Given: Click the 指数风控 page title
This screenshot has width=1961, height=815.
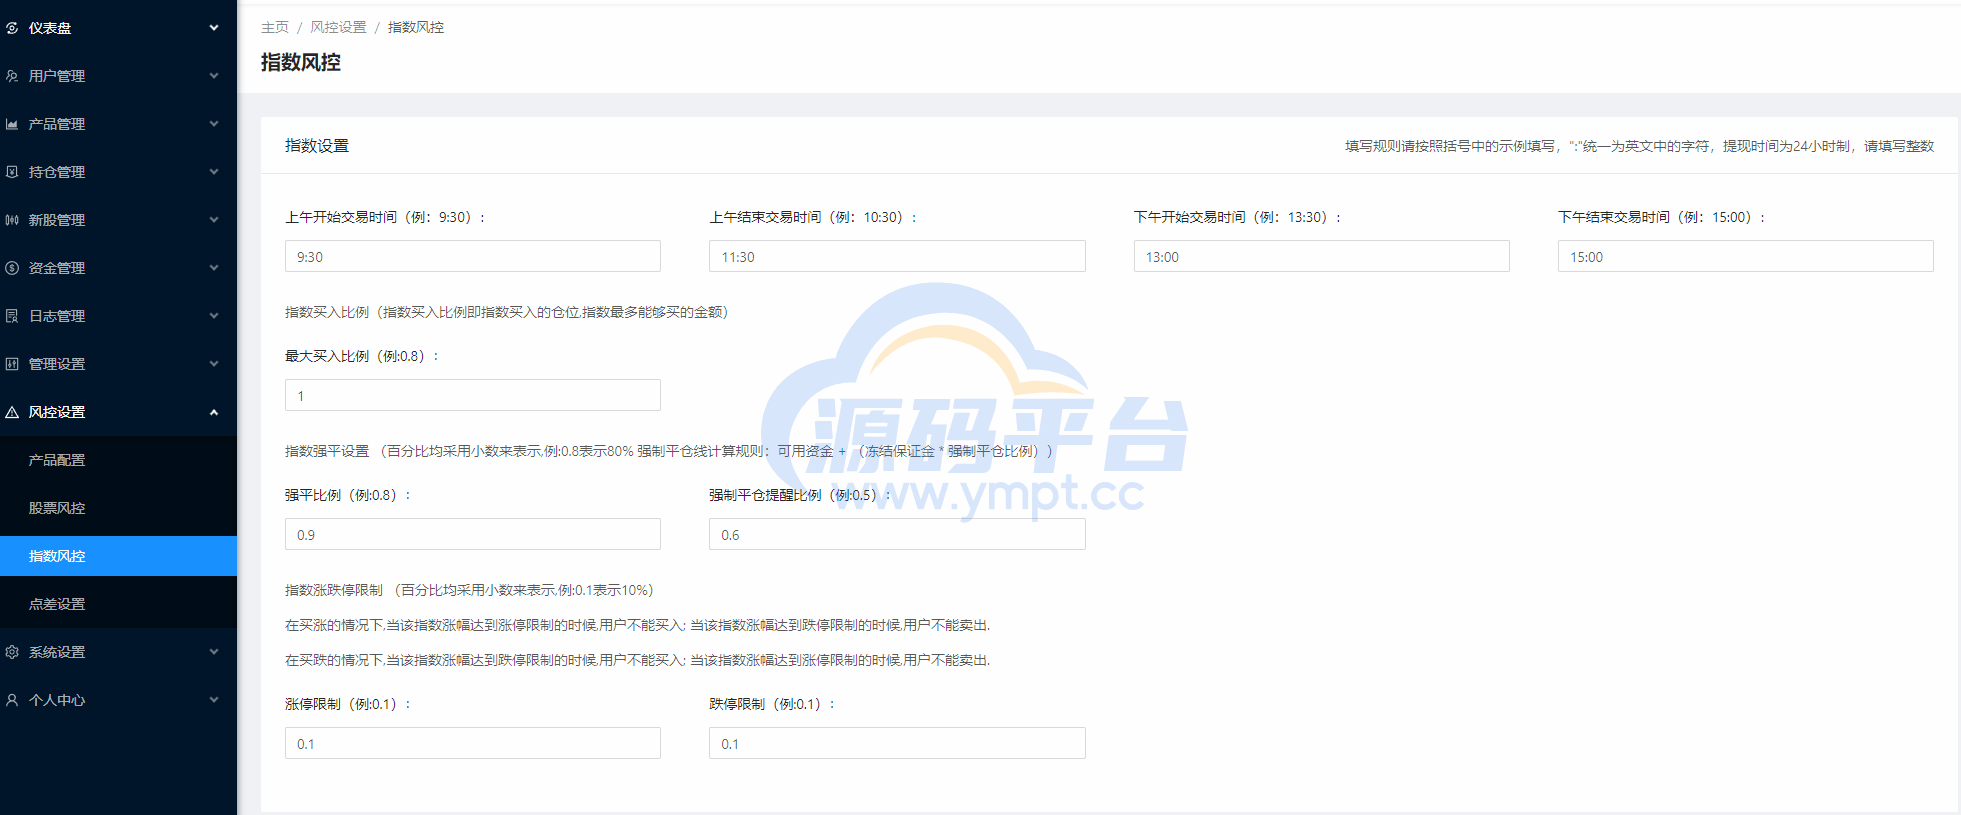Looking at the screenshot, I should pyautogui.click(x=301, y=62).
